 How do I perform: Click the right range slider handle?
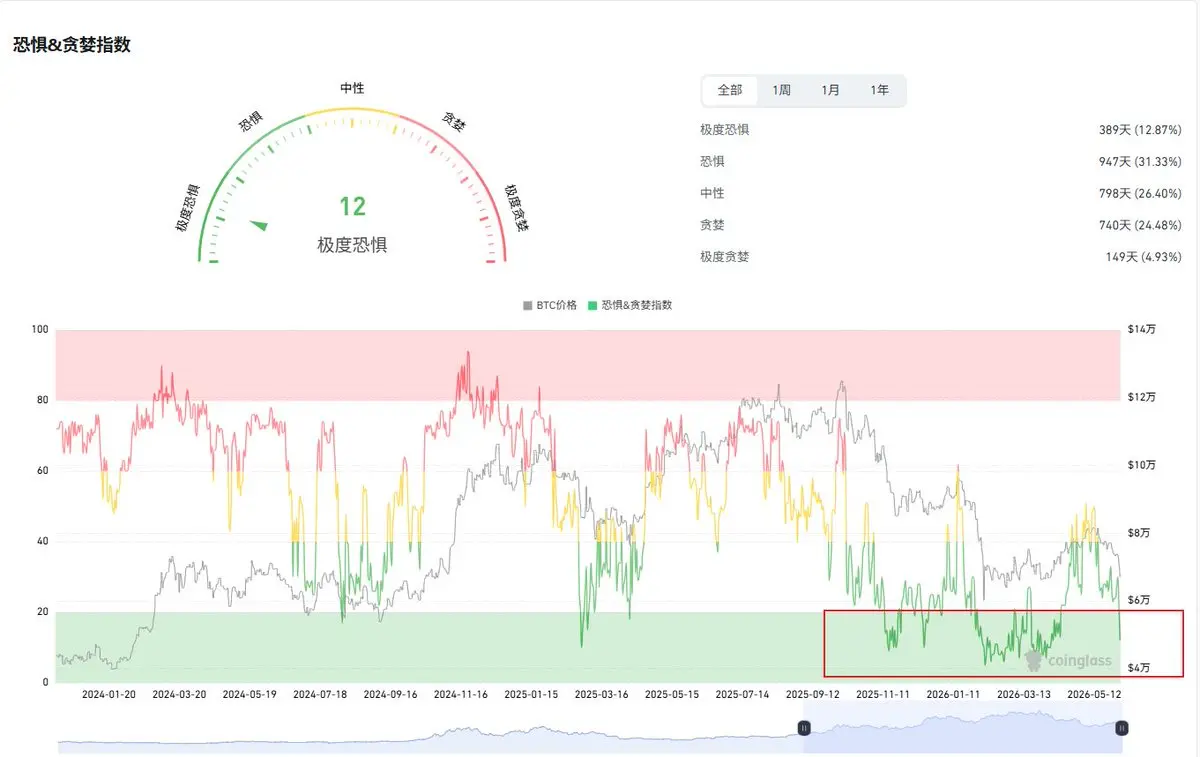(x=1122, y=728)
